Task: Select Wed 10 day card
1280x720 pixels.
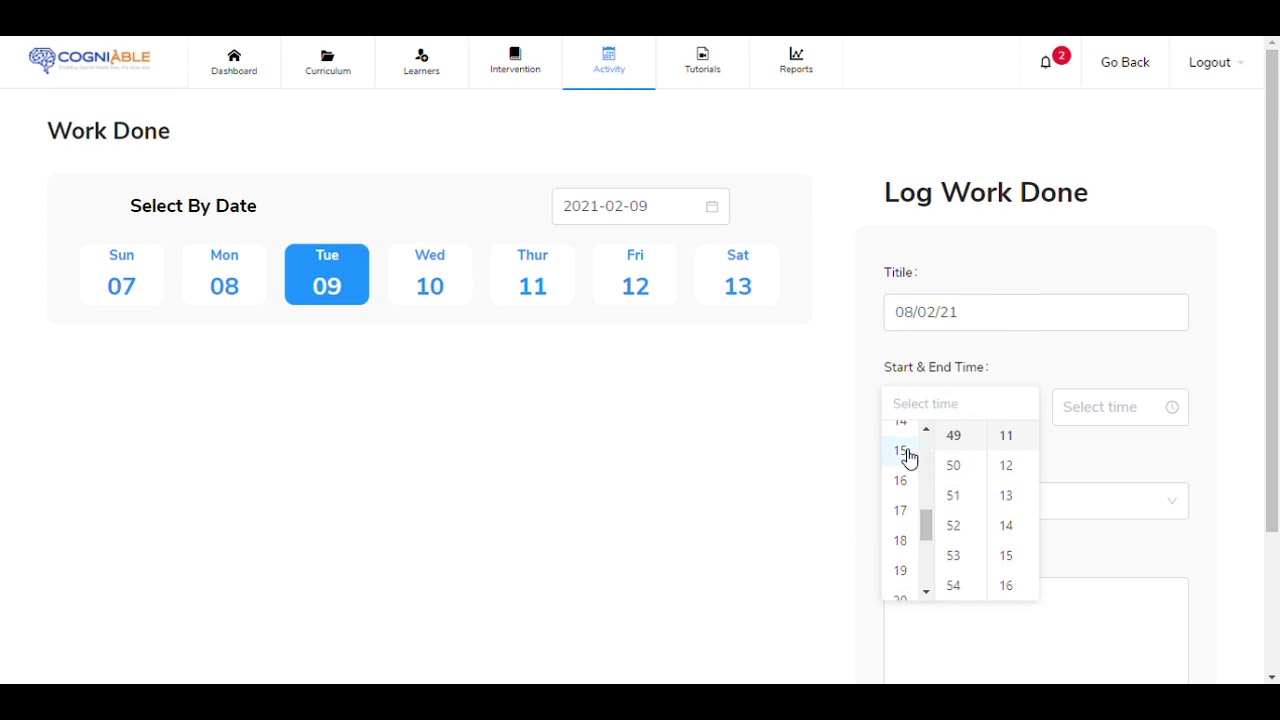Action: tap(430, 274)
